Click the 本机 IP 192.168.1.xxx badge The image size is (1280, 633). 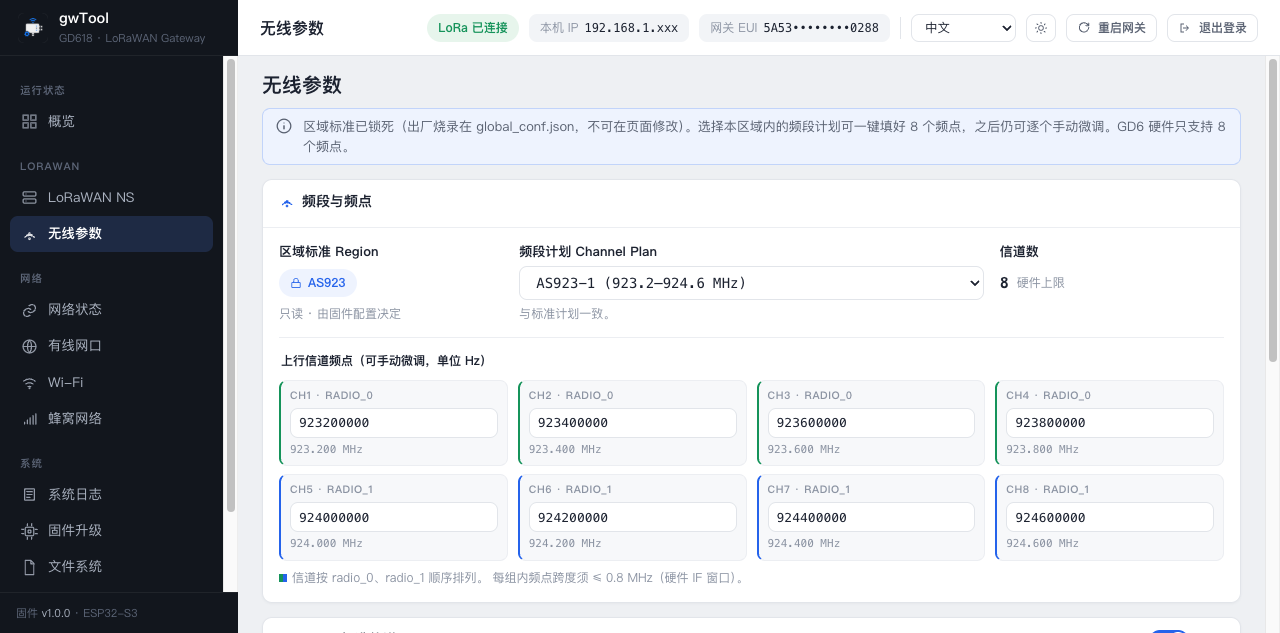tap(609, 28)
